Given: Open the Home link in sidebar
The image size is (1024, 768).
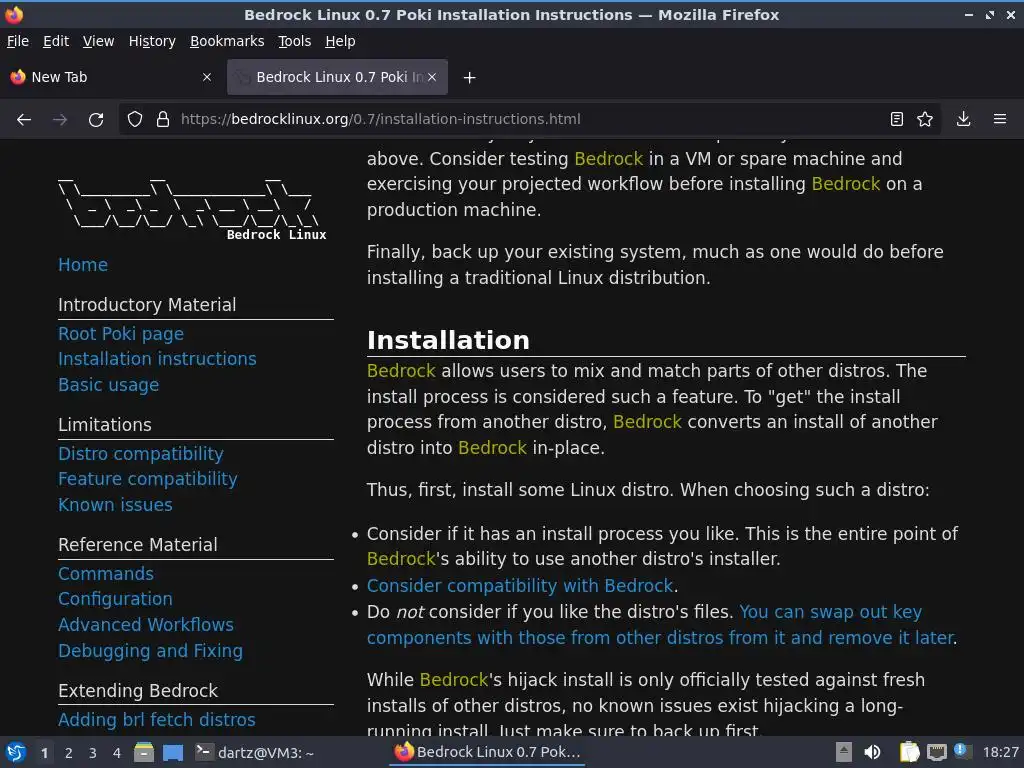Looking at the screenshot, I should (x=83, y=264).
